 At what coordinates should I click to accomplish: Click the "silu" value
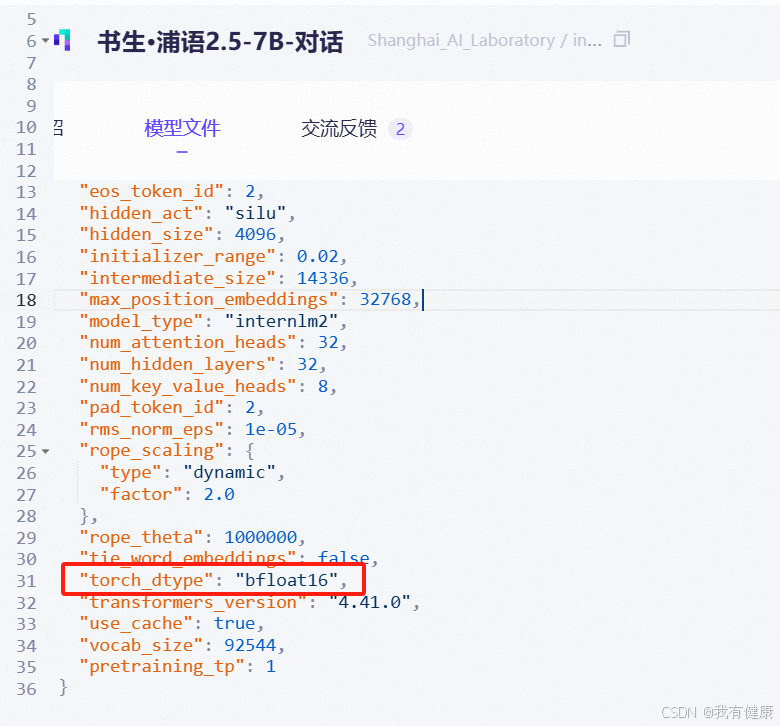click(255, 213)
